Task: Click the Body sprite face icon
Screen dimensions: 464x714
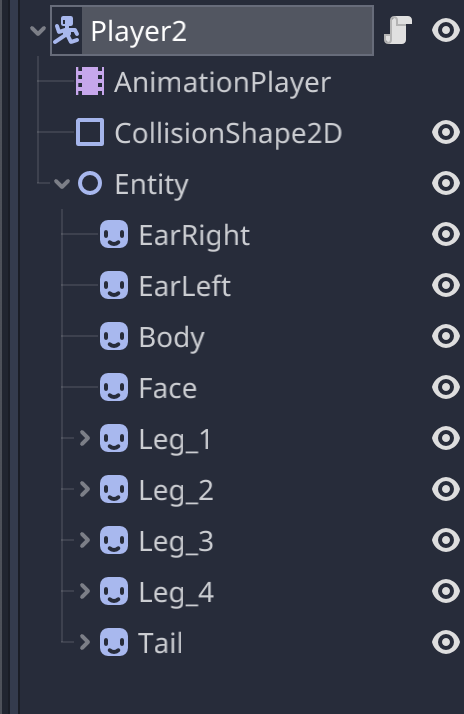Action: (x=114, y=337)
